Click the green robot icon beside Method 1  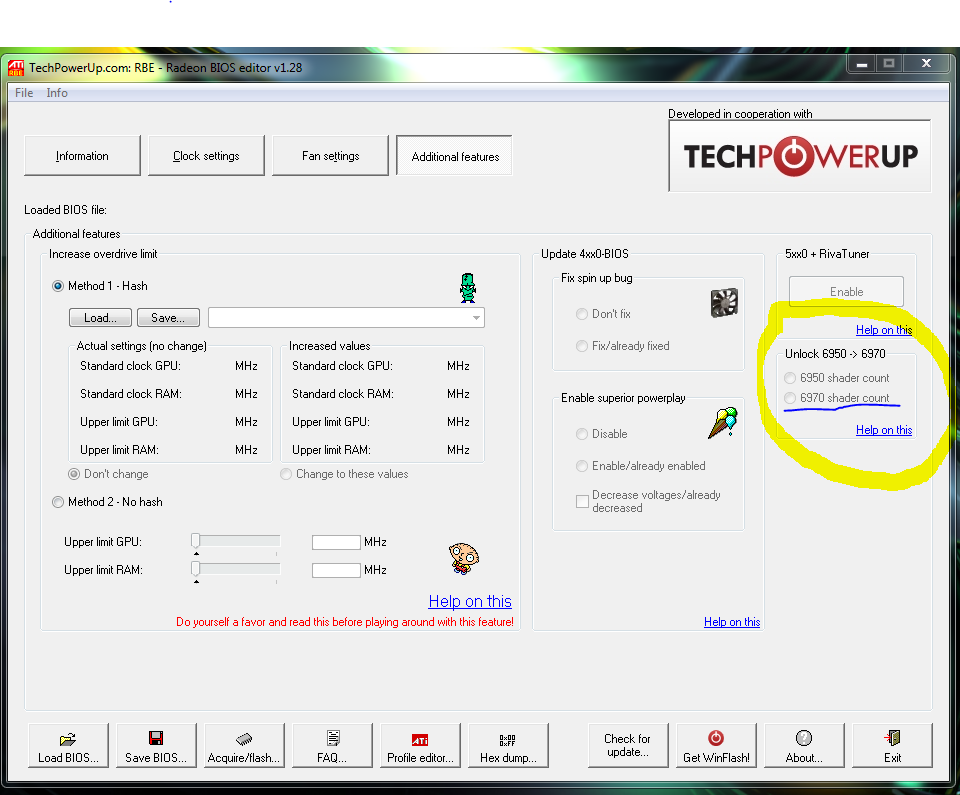pyautogui.click(x=468, y=288)
